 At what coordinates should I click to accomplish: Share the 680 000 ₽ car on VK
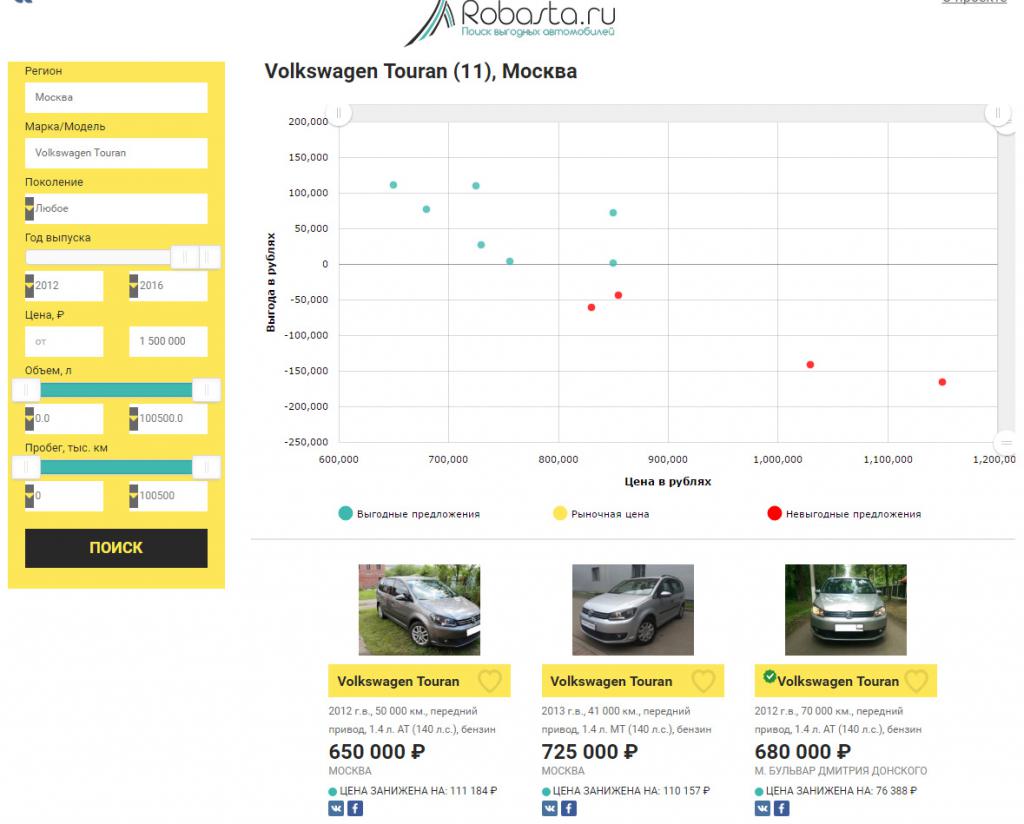(x=763, y=808)
